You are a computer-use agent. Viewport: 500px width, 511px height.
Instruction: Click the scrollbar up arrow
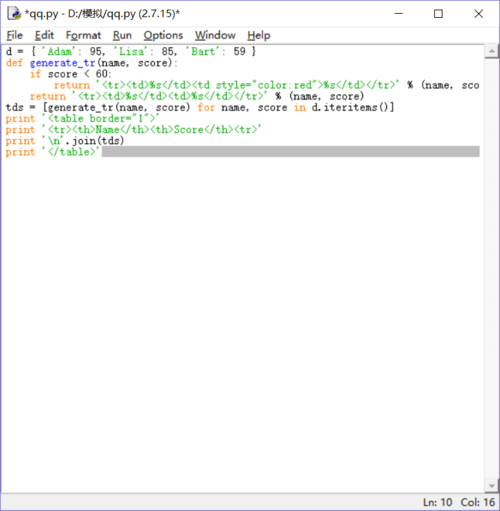pos(492,51)
